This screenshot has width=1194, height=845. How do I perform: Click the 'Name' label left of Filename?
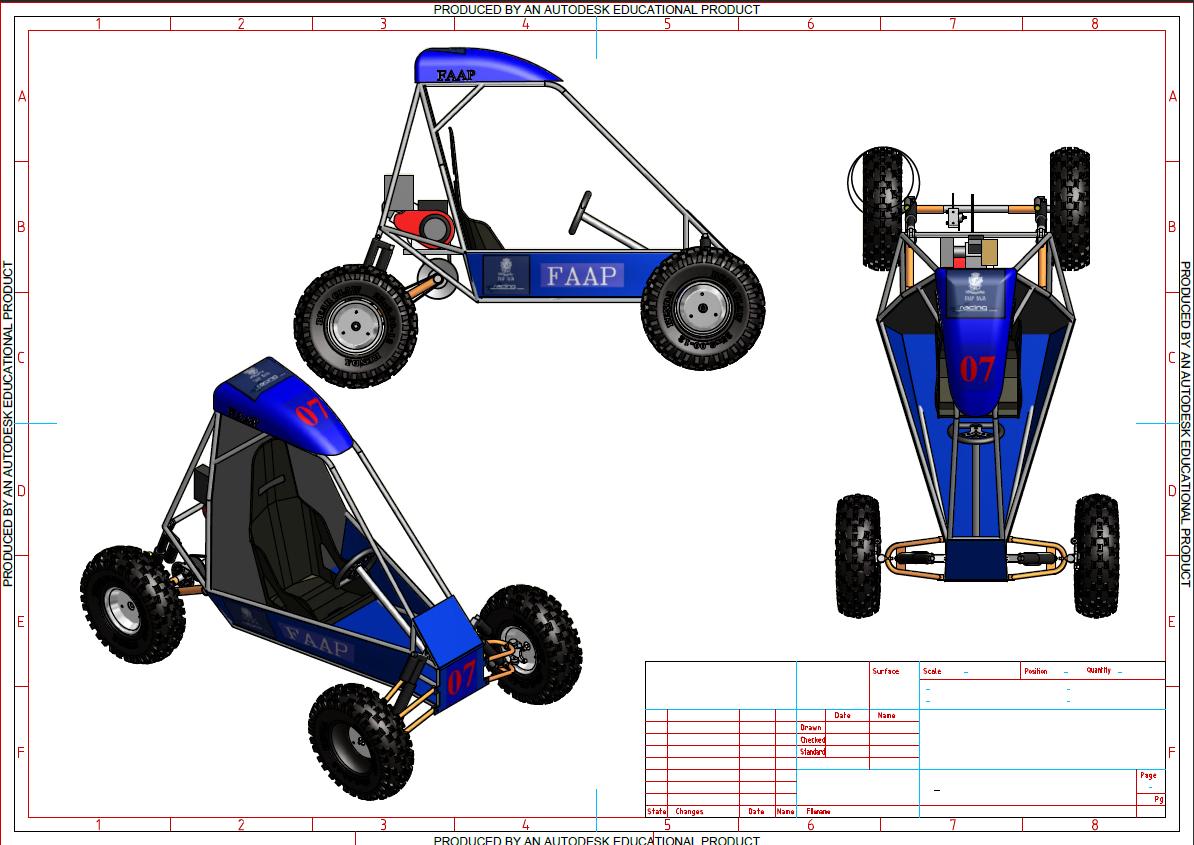(x=785, y=812)
